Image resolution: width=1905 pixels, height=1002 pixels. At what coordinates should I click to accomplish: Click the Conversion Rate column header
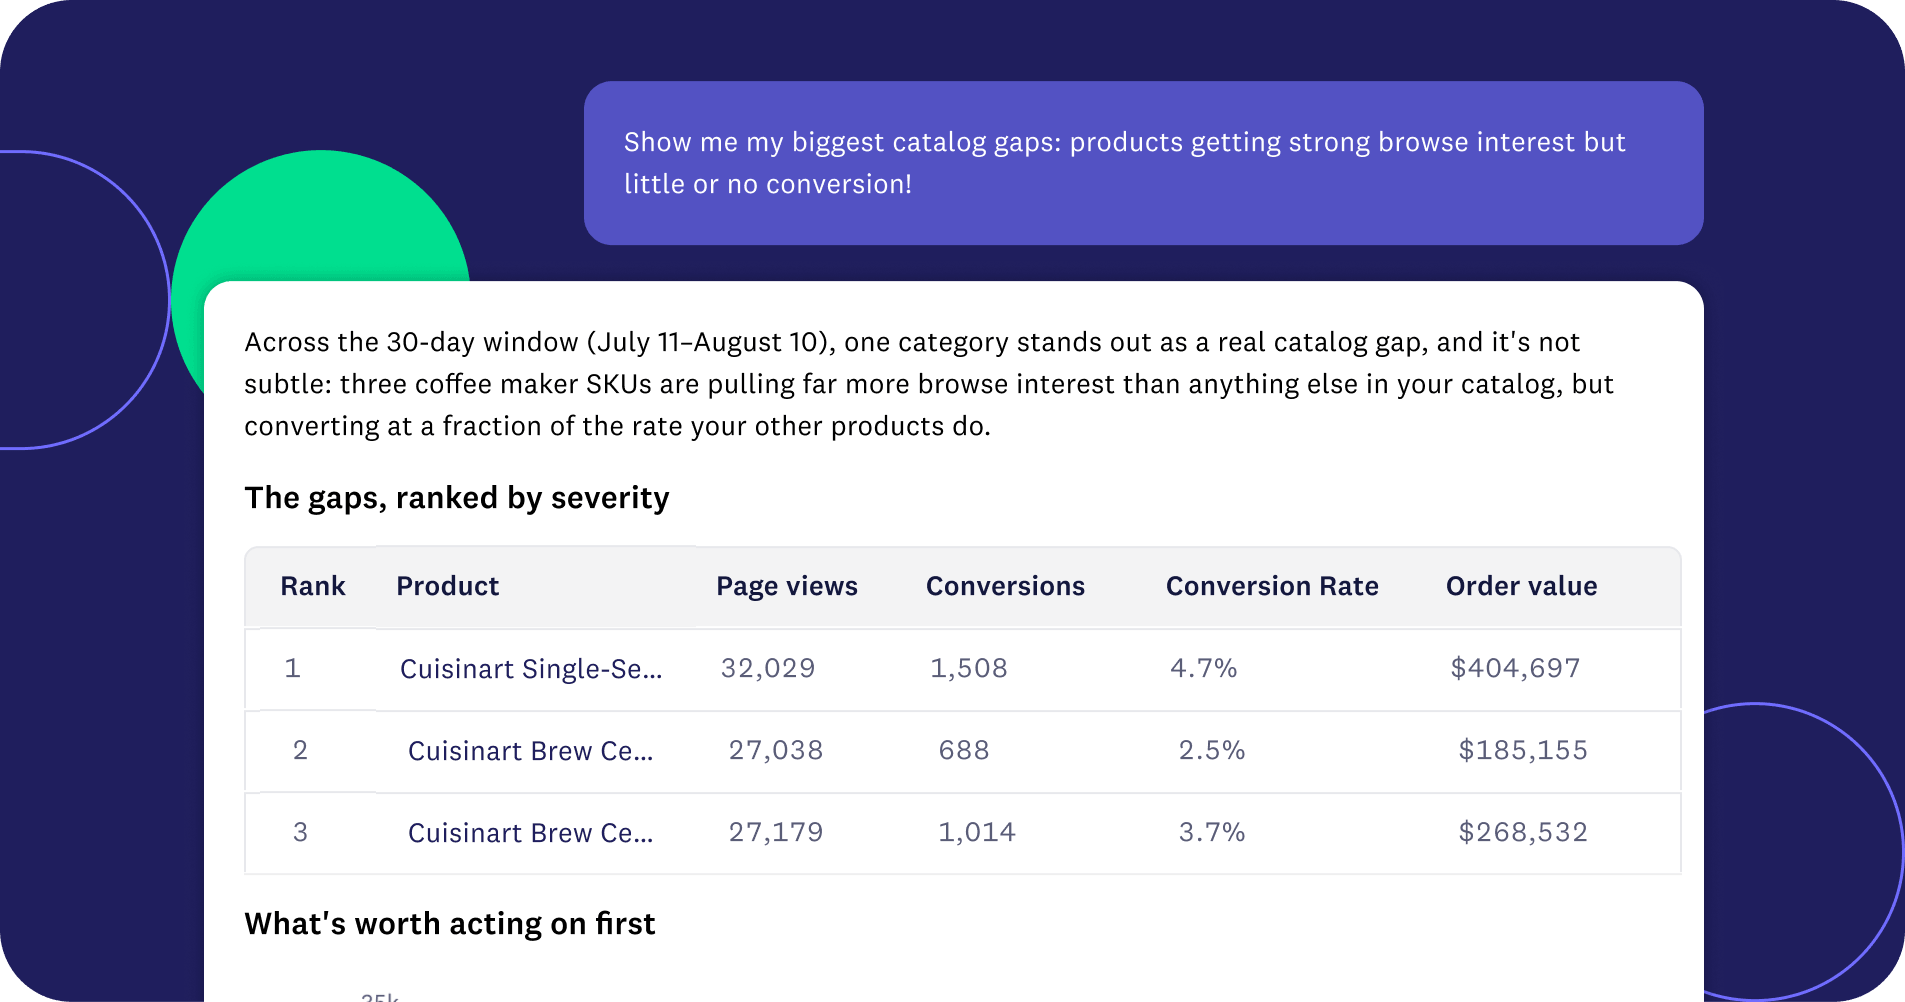[x=1272, y=586]
